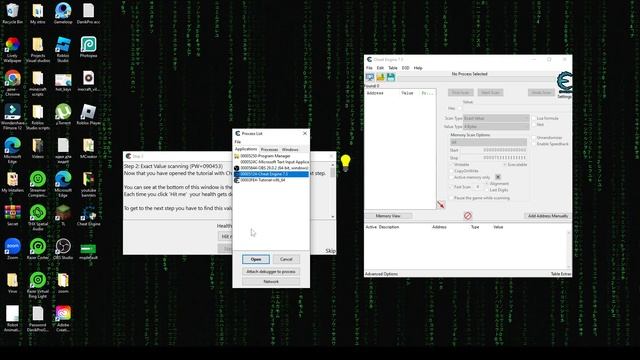Select the Roblox Player desktop shortcut
Screen dimensions: 640x360
pyautogui.click(x=88, y=114)
